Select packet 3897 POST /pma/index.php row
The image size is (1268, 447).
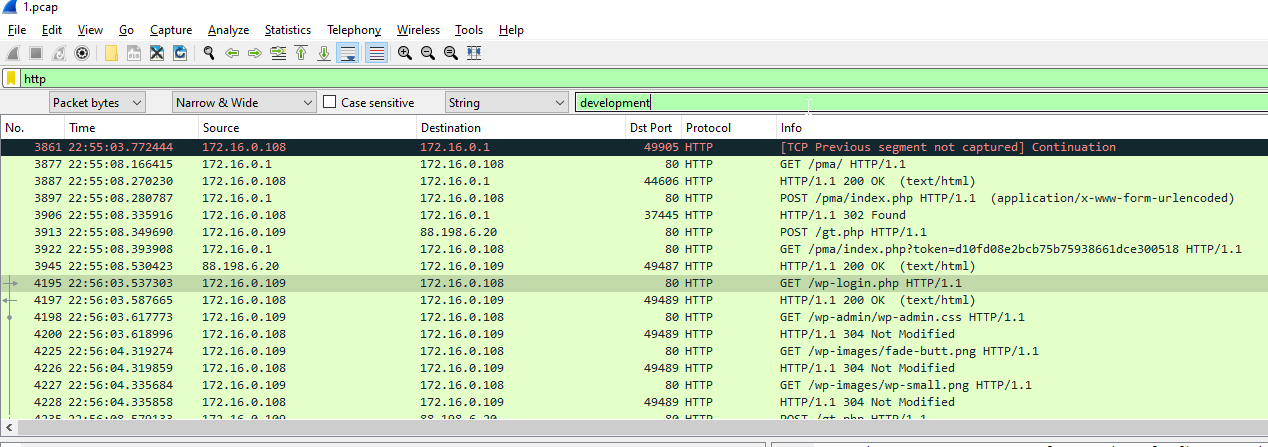click(x=634, y=198)
